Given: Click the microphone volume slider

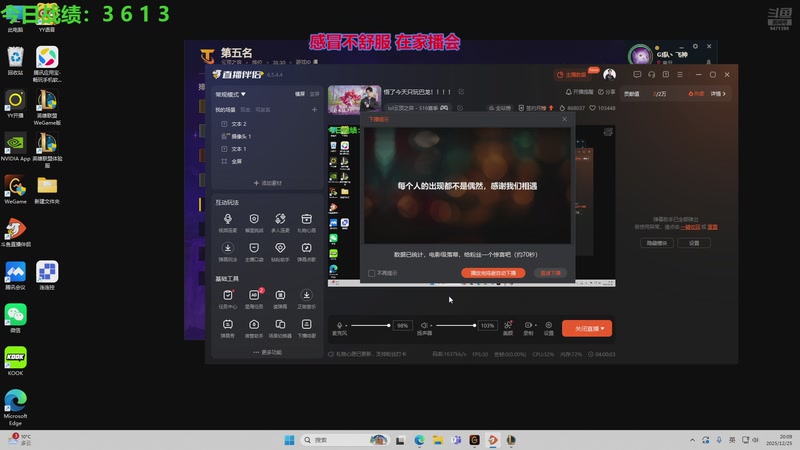Looking at the screenshot, I should (x=370, y=326).
